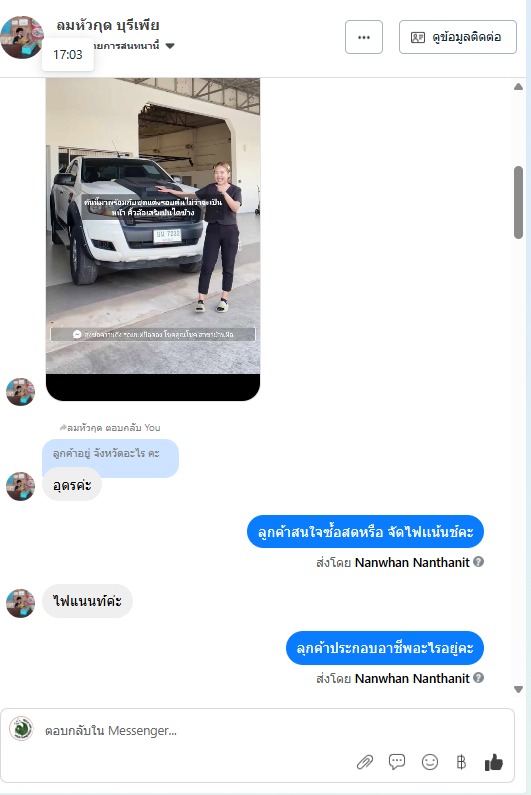Screen dimensions: 531x795
Task: Click the ดูข้อมูลติดต่อ contact info button
Action: (x=457, y=37)
